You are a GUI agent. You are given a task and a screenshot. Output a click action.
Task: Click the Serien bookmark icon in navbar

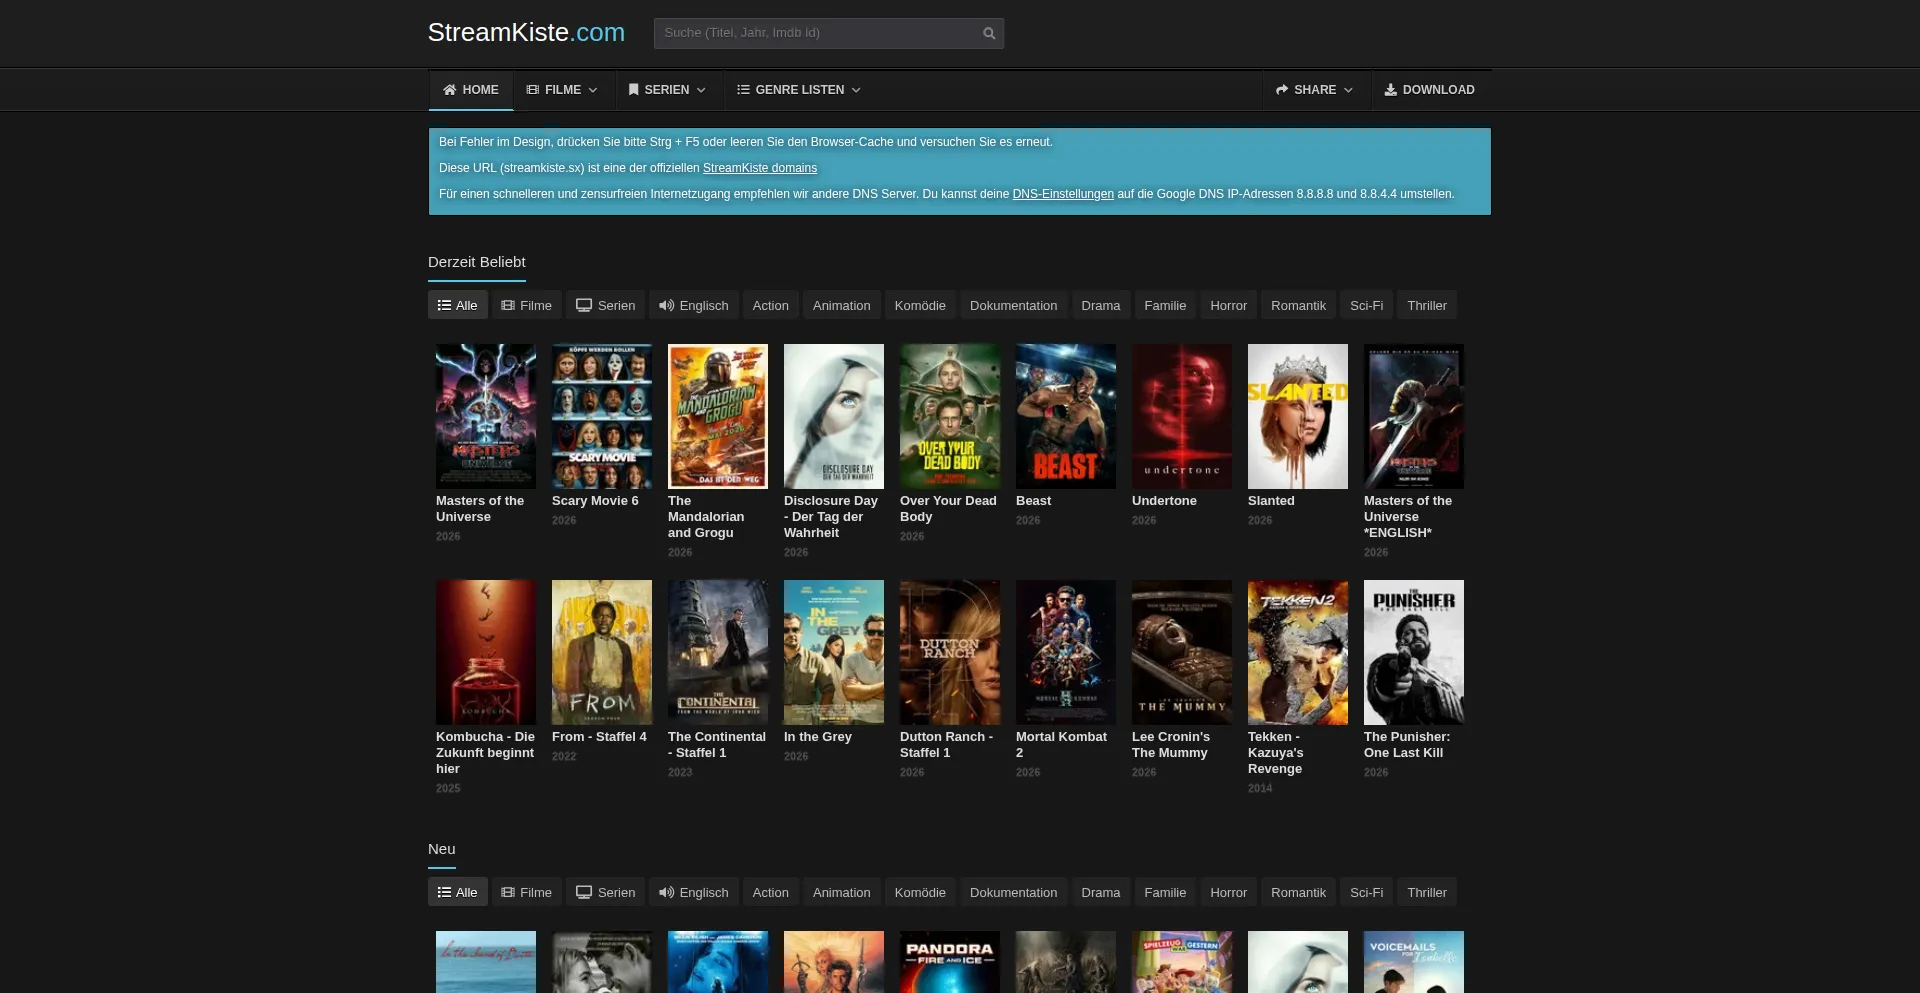click(x=633, y=90)
